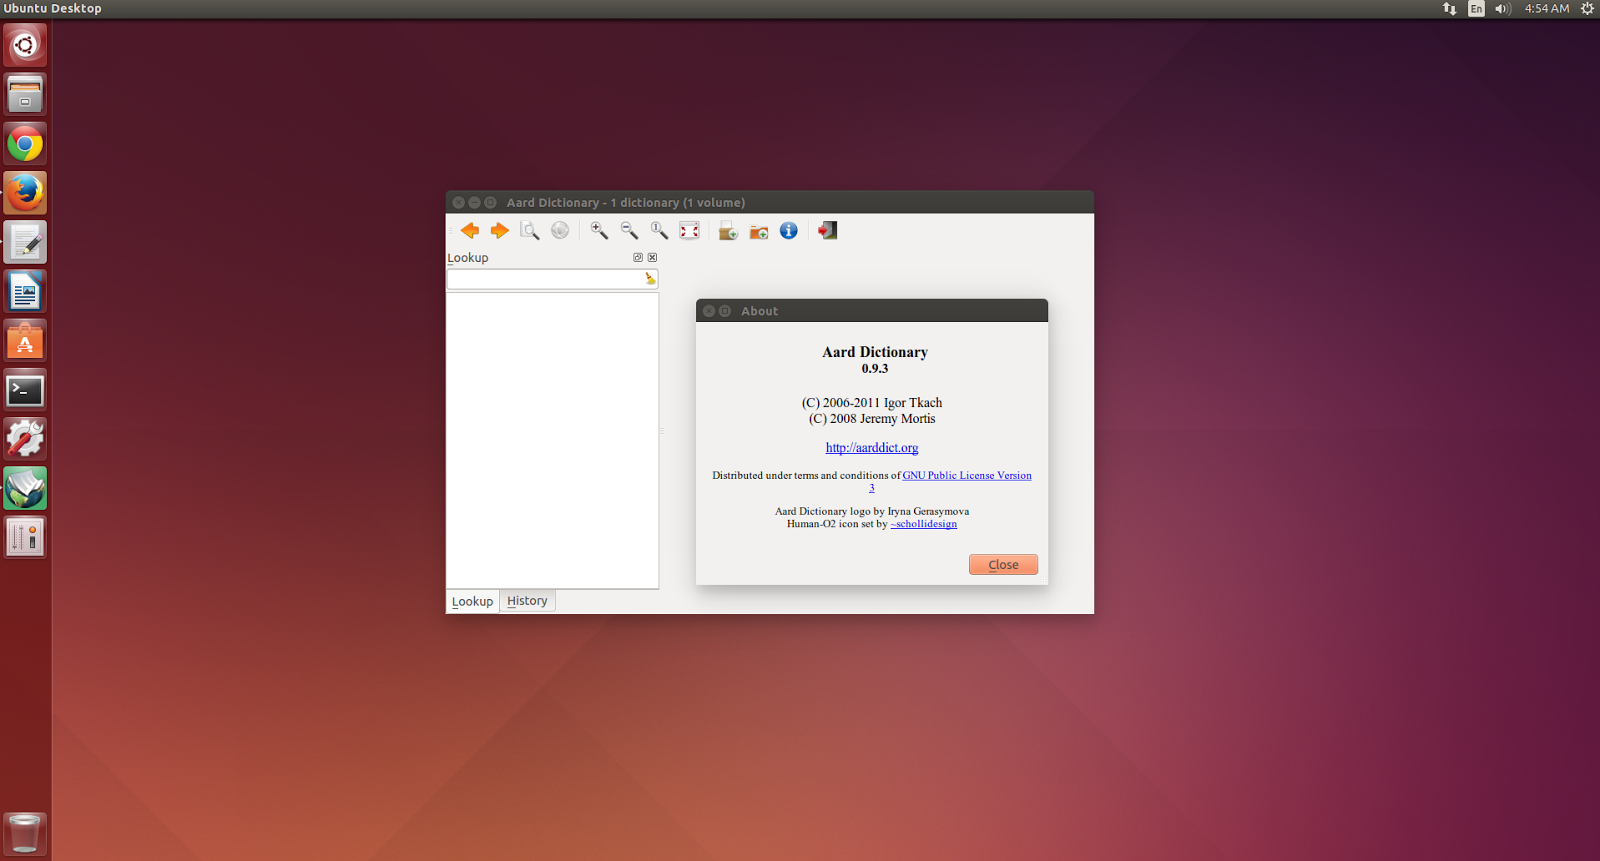The height and width of the screenshot is (861, 1600).
Task: Open System Settings from the launcher
Action: pyautogui.click(x=25, y=439)
